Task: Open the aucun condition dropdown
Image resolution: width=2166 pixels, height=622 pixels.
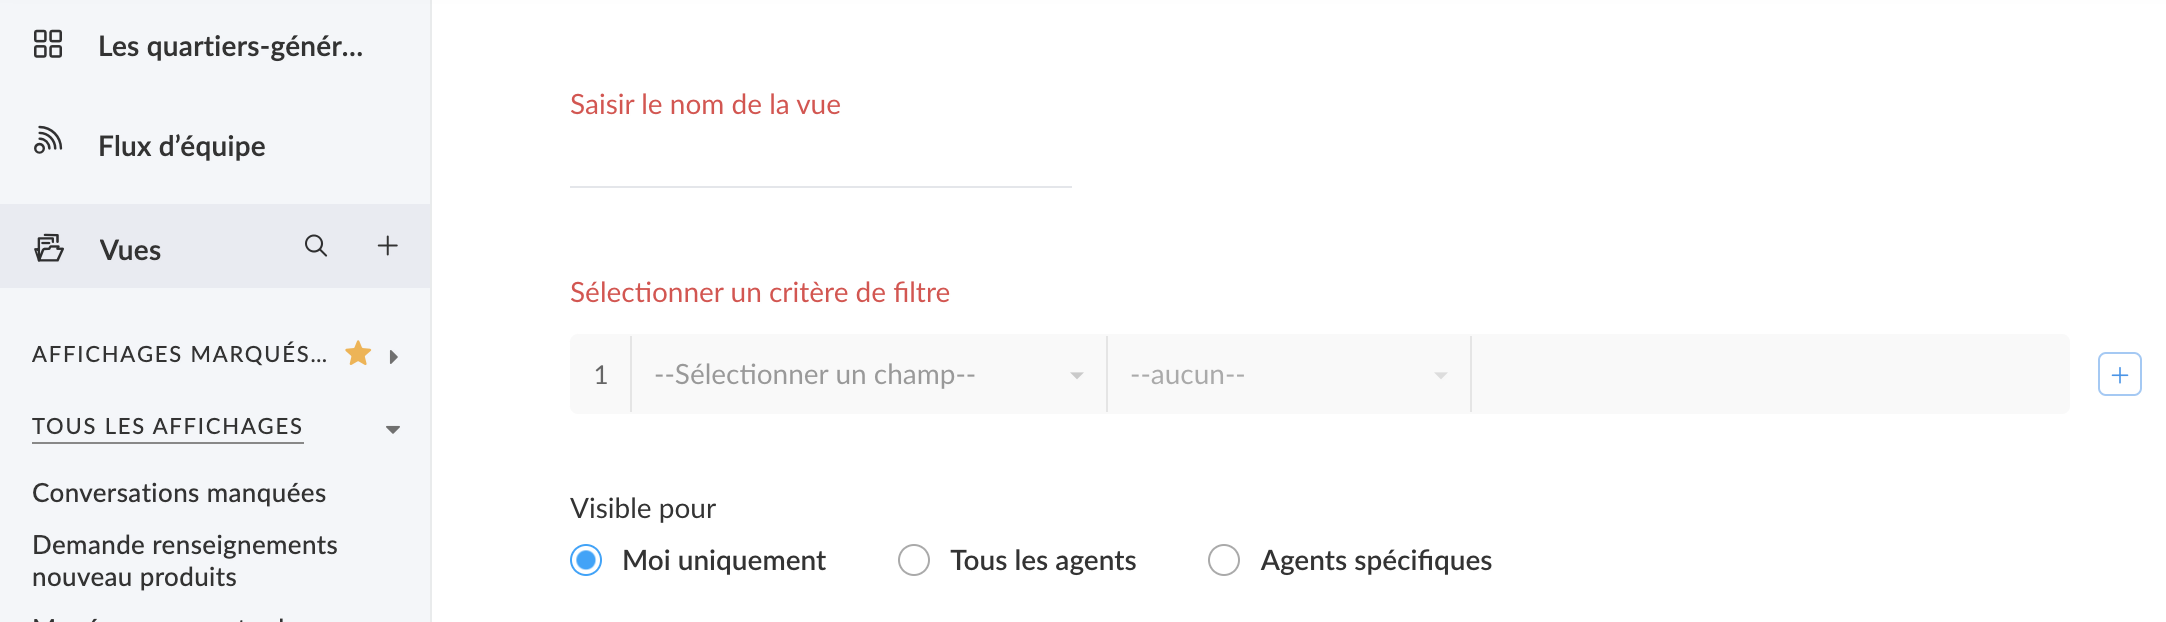Action: [1288, 375]
